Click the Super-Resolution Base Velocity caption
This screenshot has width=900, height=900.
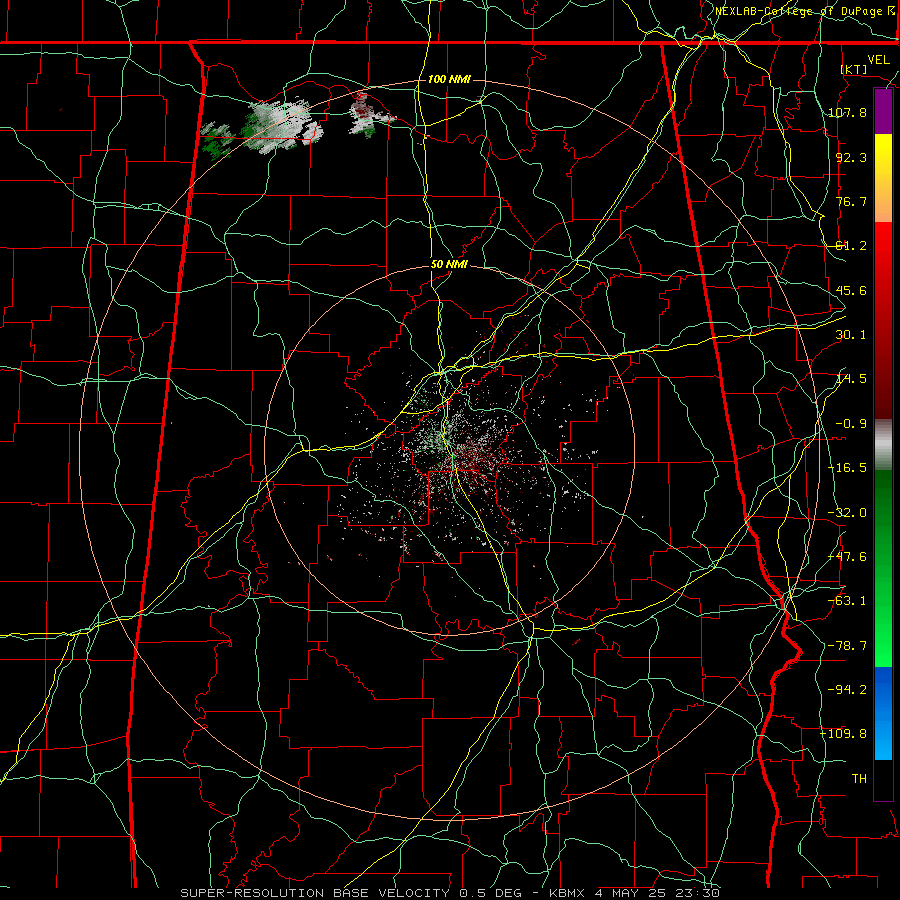[450, 893]
